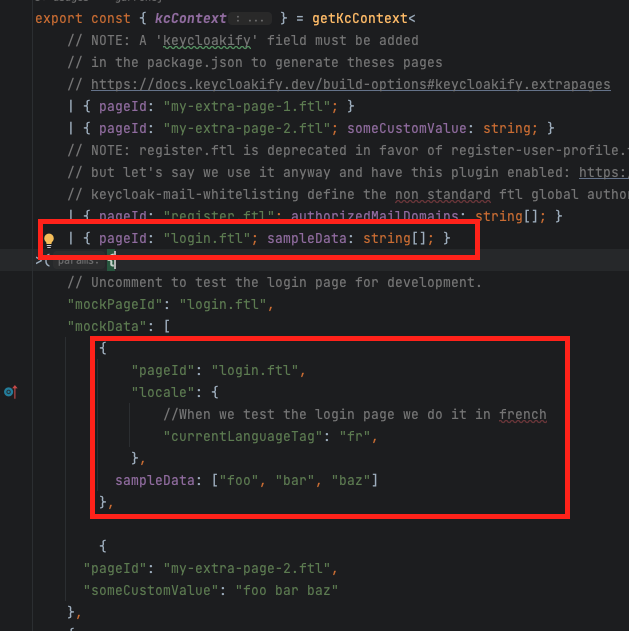Click "baz" in the sampleData array
629x631 pixels.
click(351, 480)
